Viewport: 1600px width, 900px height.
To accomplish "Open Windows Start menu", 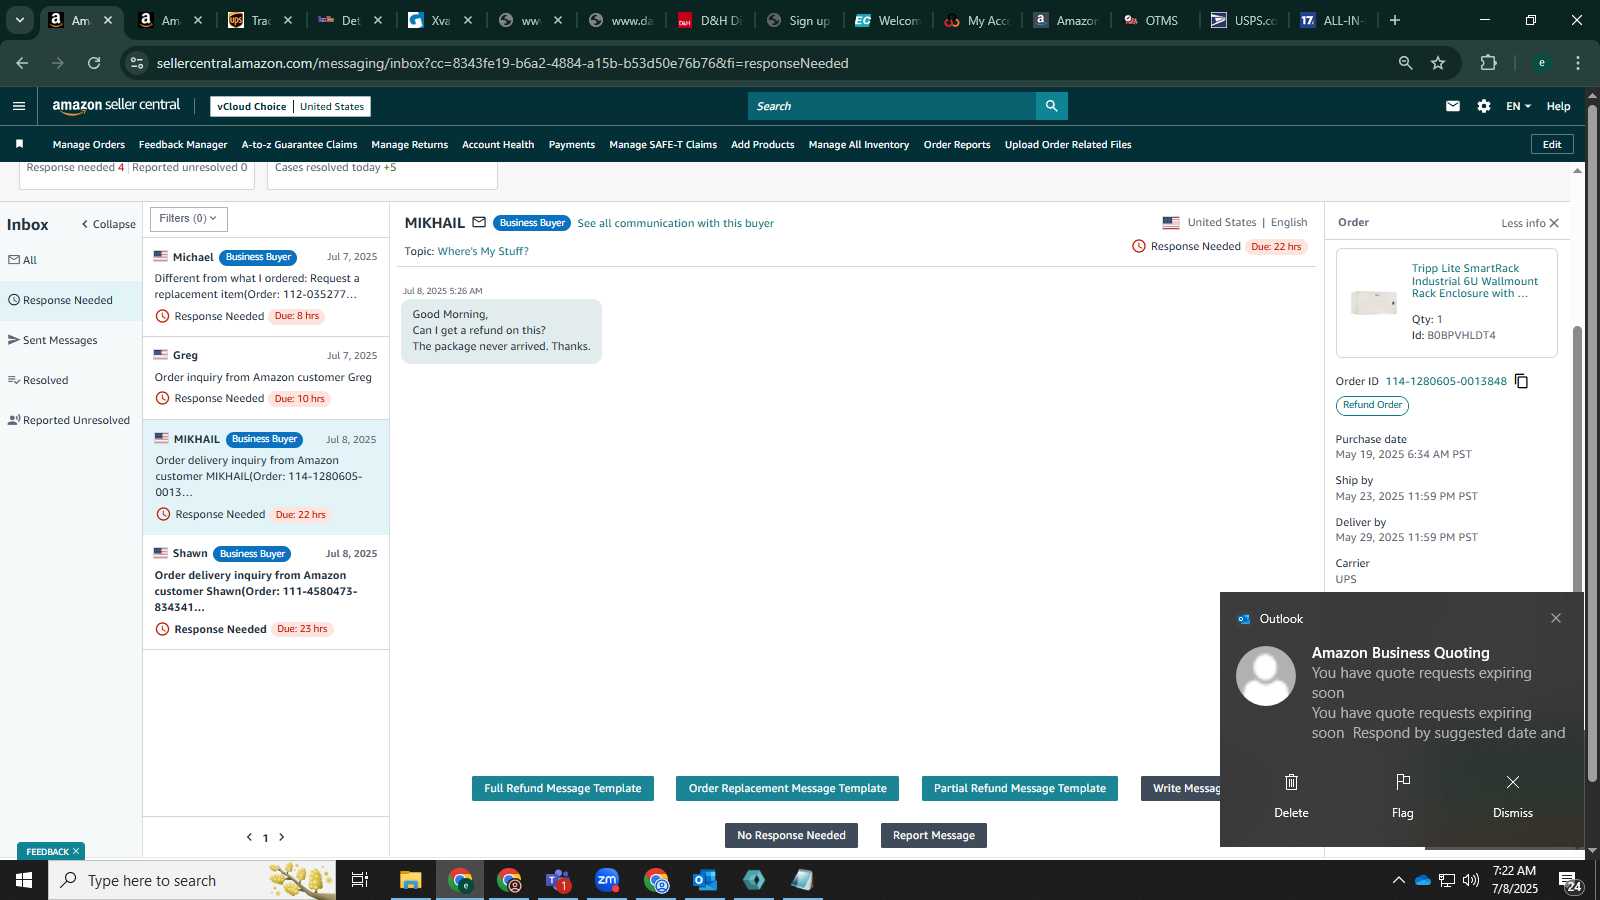I will [24, 880].
